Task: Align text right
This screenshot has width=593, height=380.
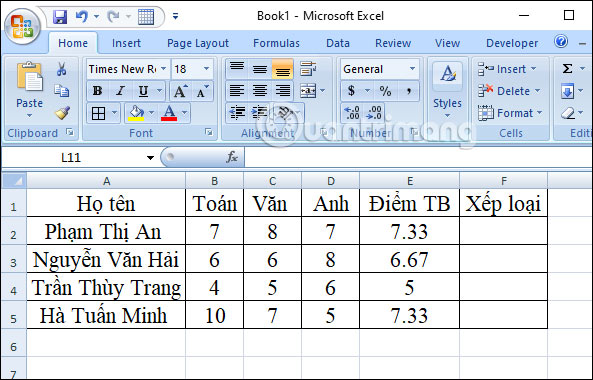Action: (283, 91)
